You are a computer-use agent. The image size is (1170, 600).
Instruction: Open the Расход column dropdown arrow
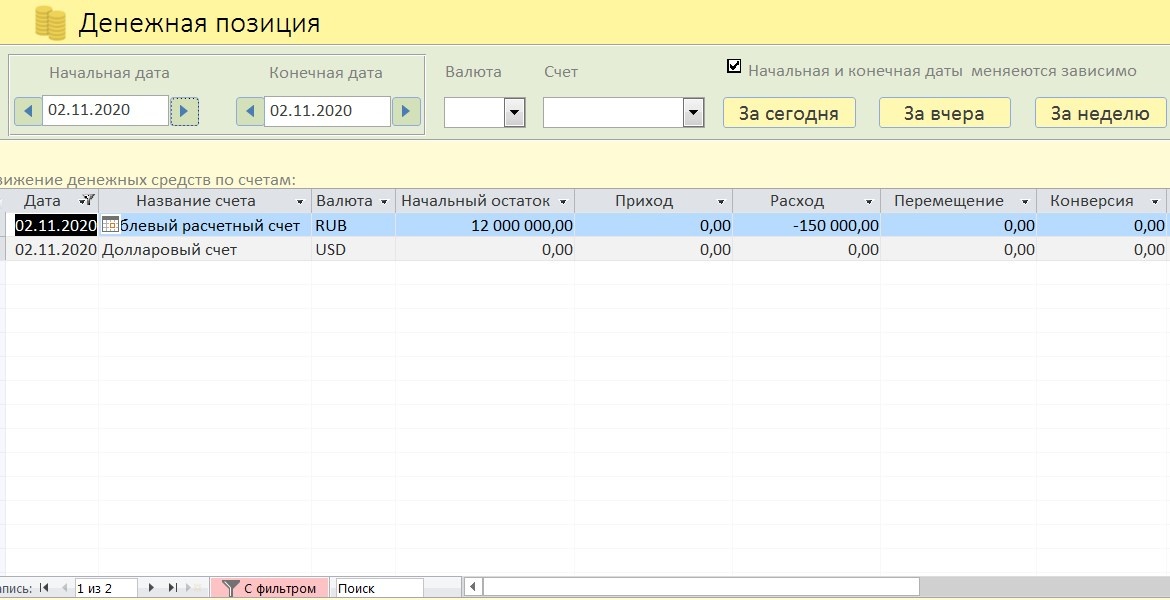(869, 201)
